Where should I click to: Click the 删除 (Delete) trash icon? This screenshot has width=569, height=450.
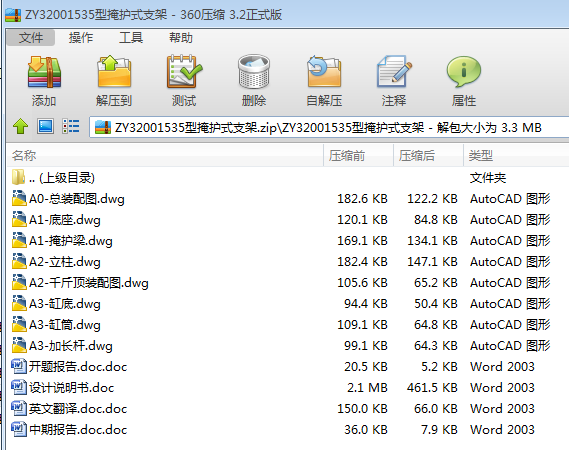point(254,72)
